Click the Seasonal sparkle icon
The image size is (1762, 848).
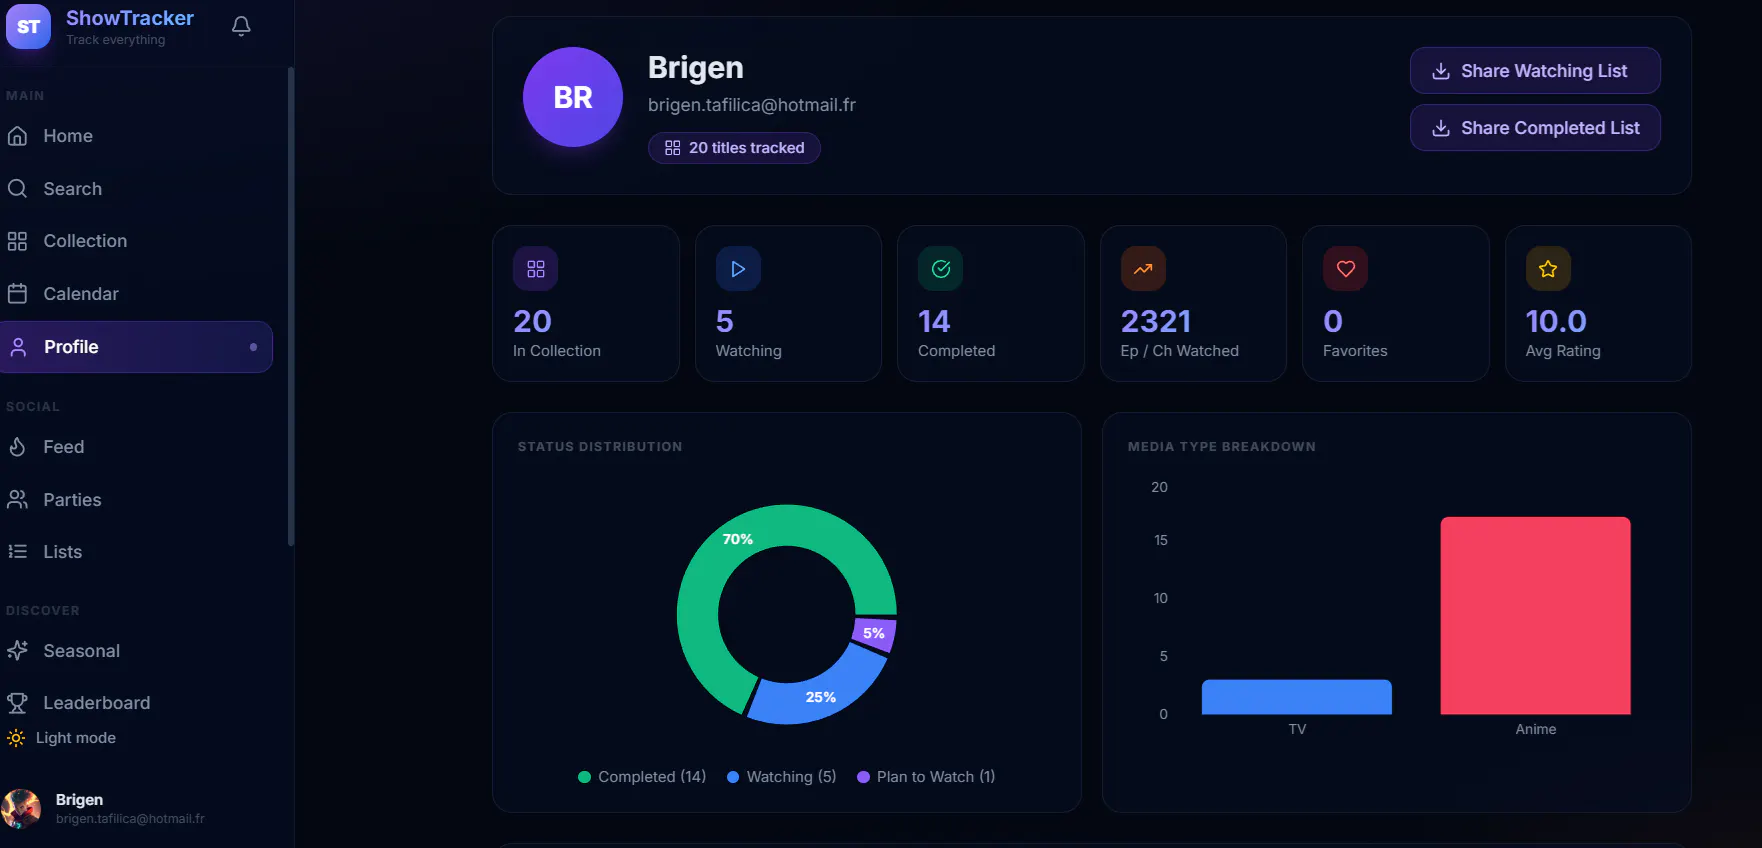17,651
